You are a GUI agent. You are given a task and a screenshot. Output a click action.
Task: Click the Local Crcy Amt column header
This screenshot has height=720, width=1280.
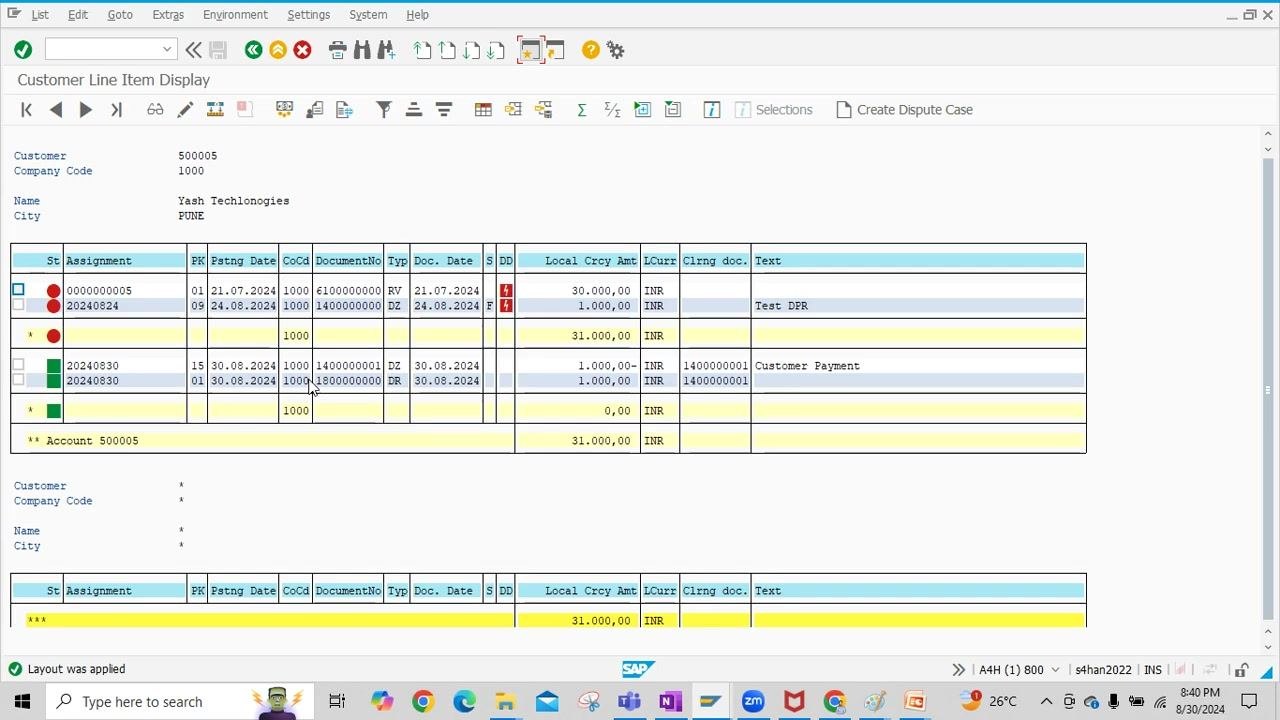point(578,261)
